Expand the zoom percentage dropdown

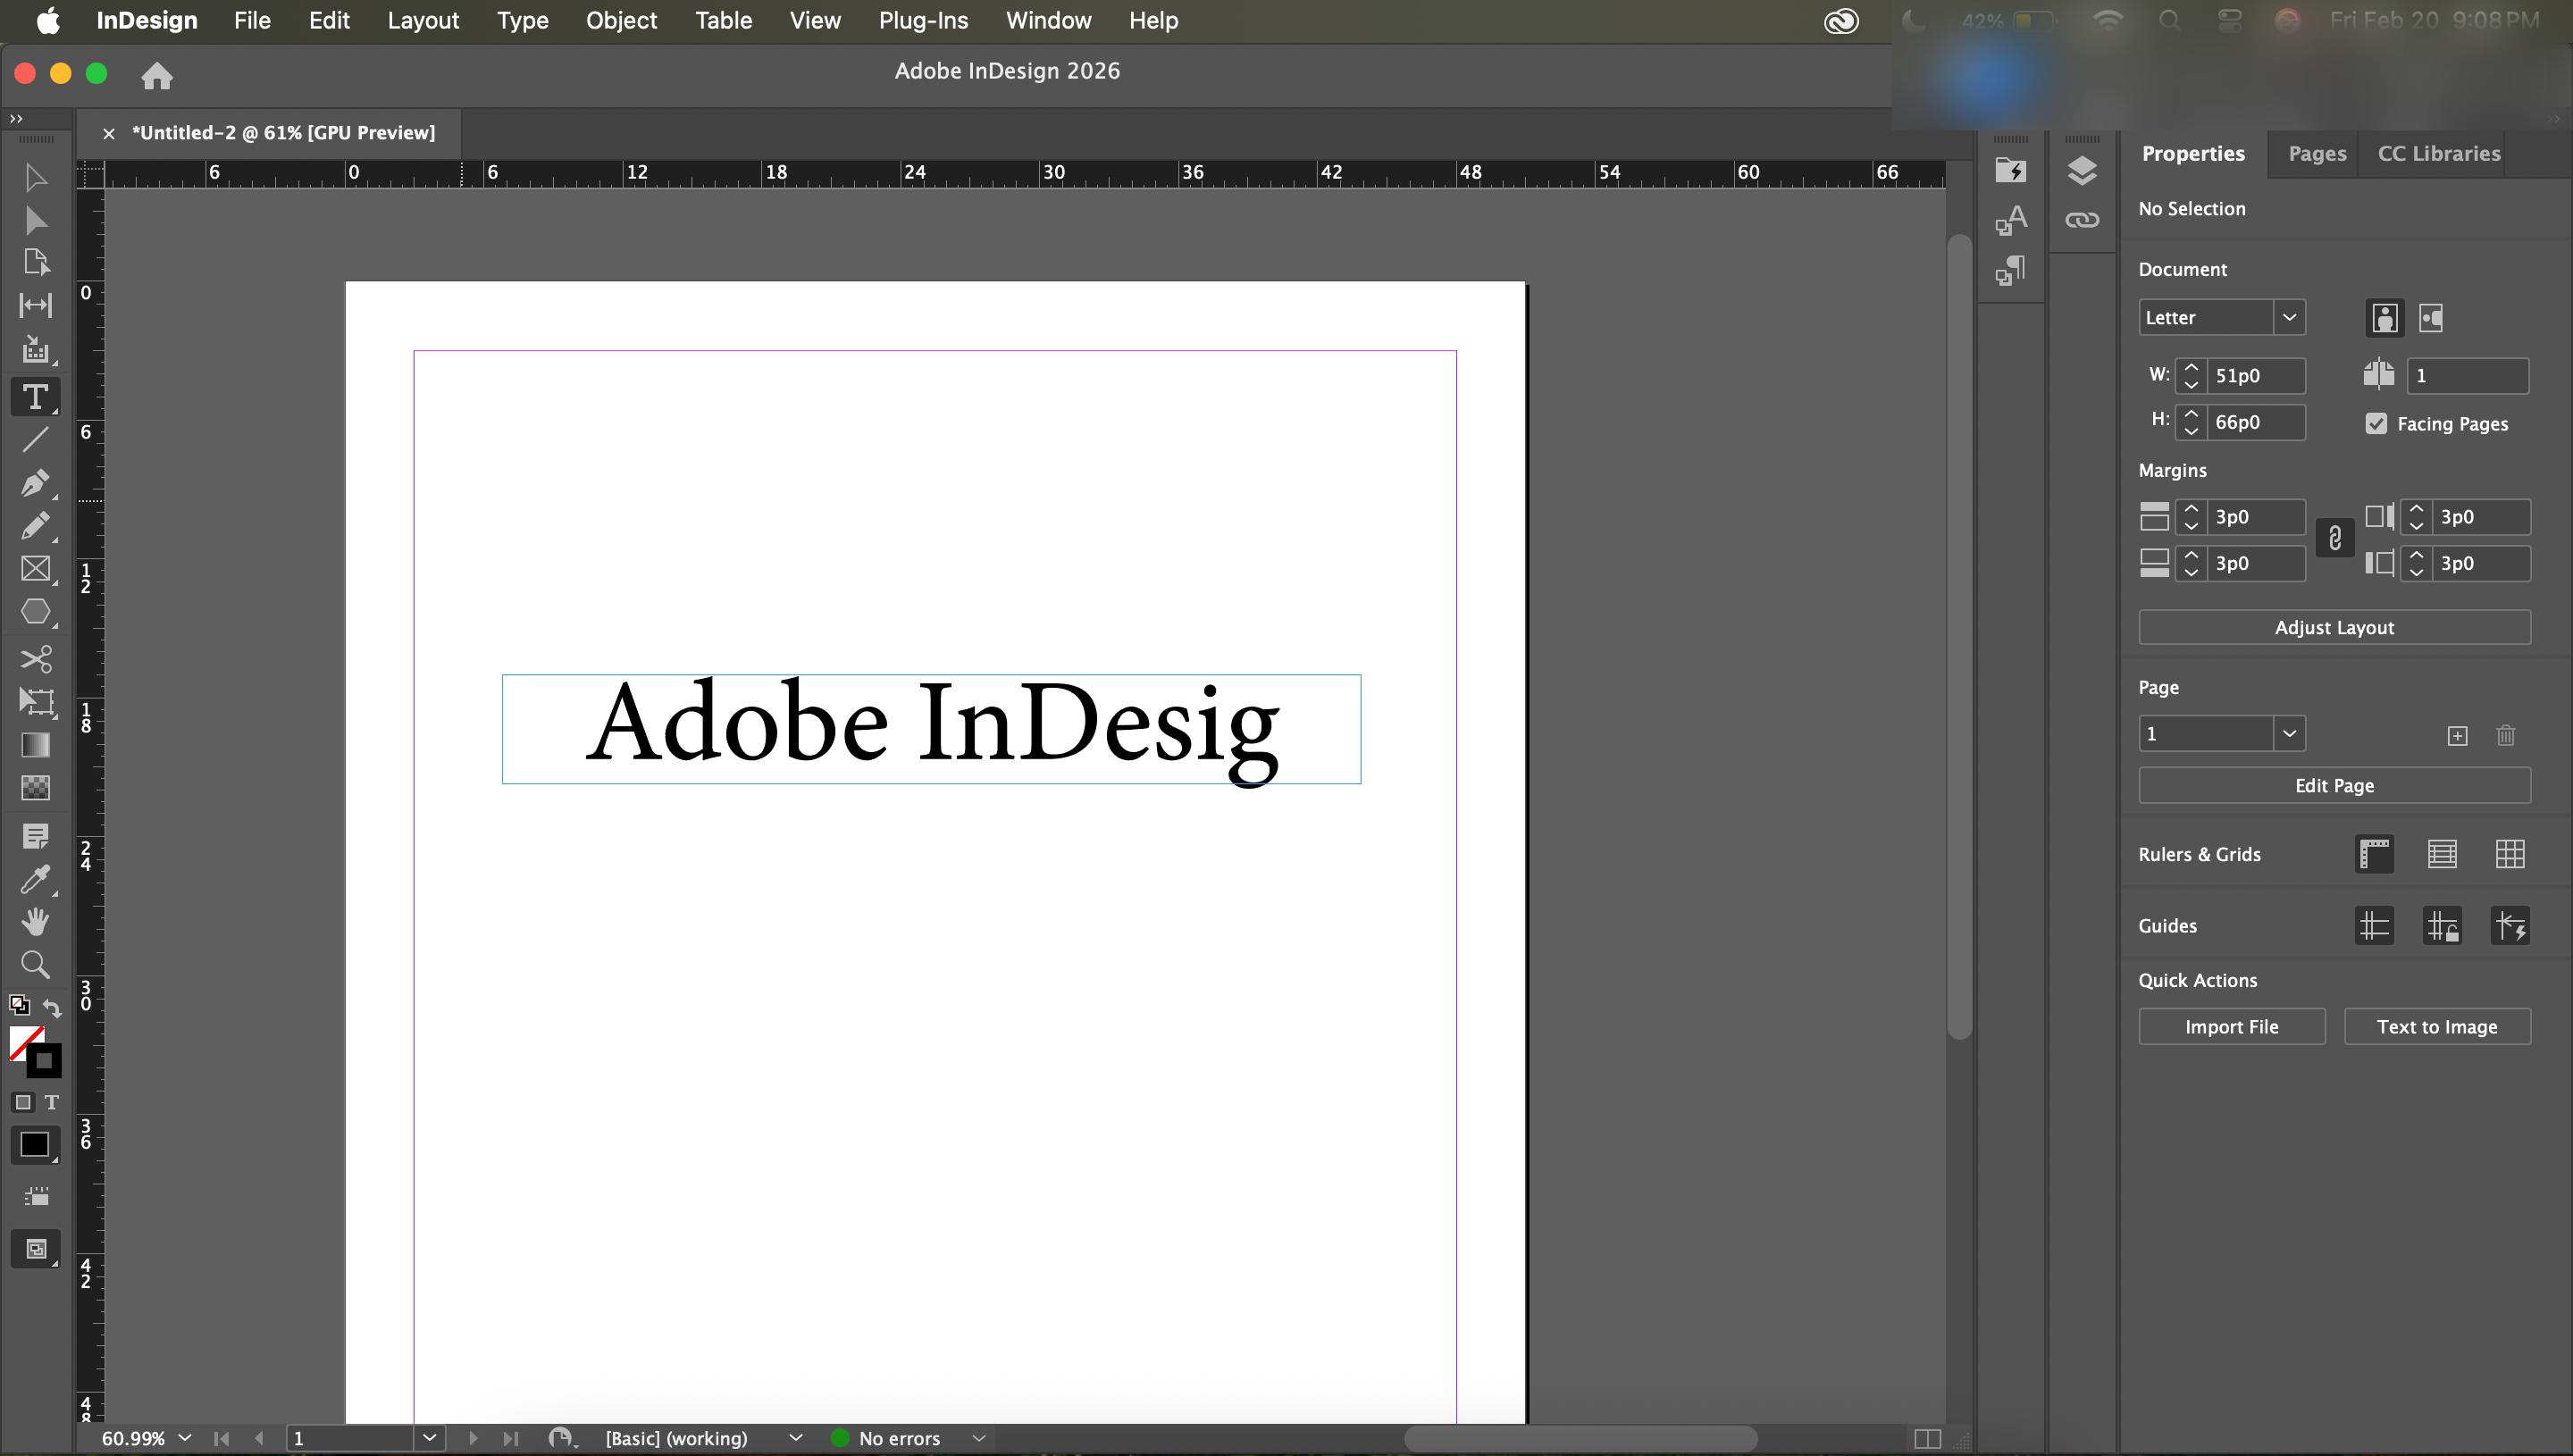tap(185, 1438)
